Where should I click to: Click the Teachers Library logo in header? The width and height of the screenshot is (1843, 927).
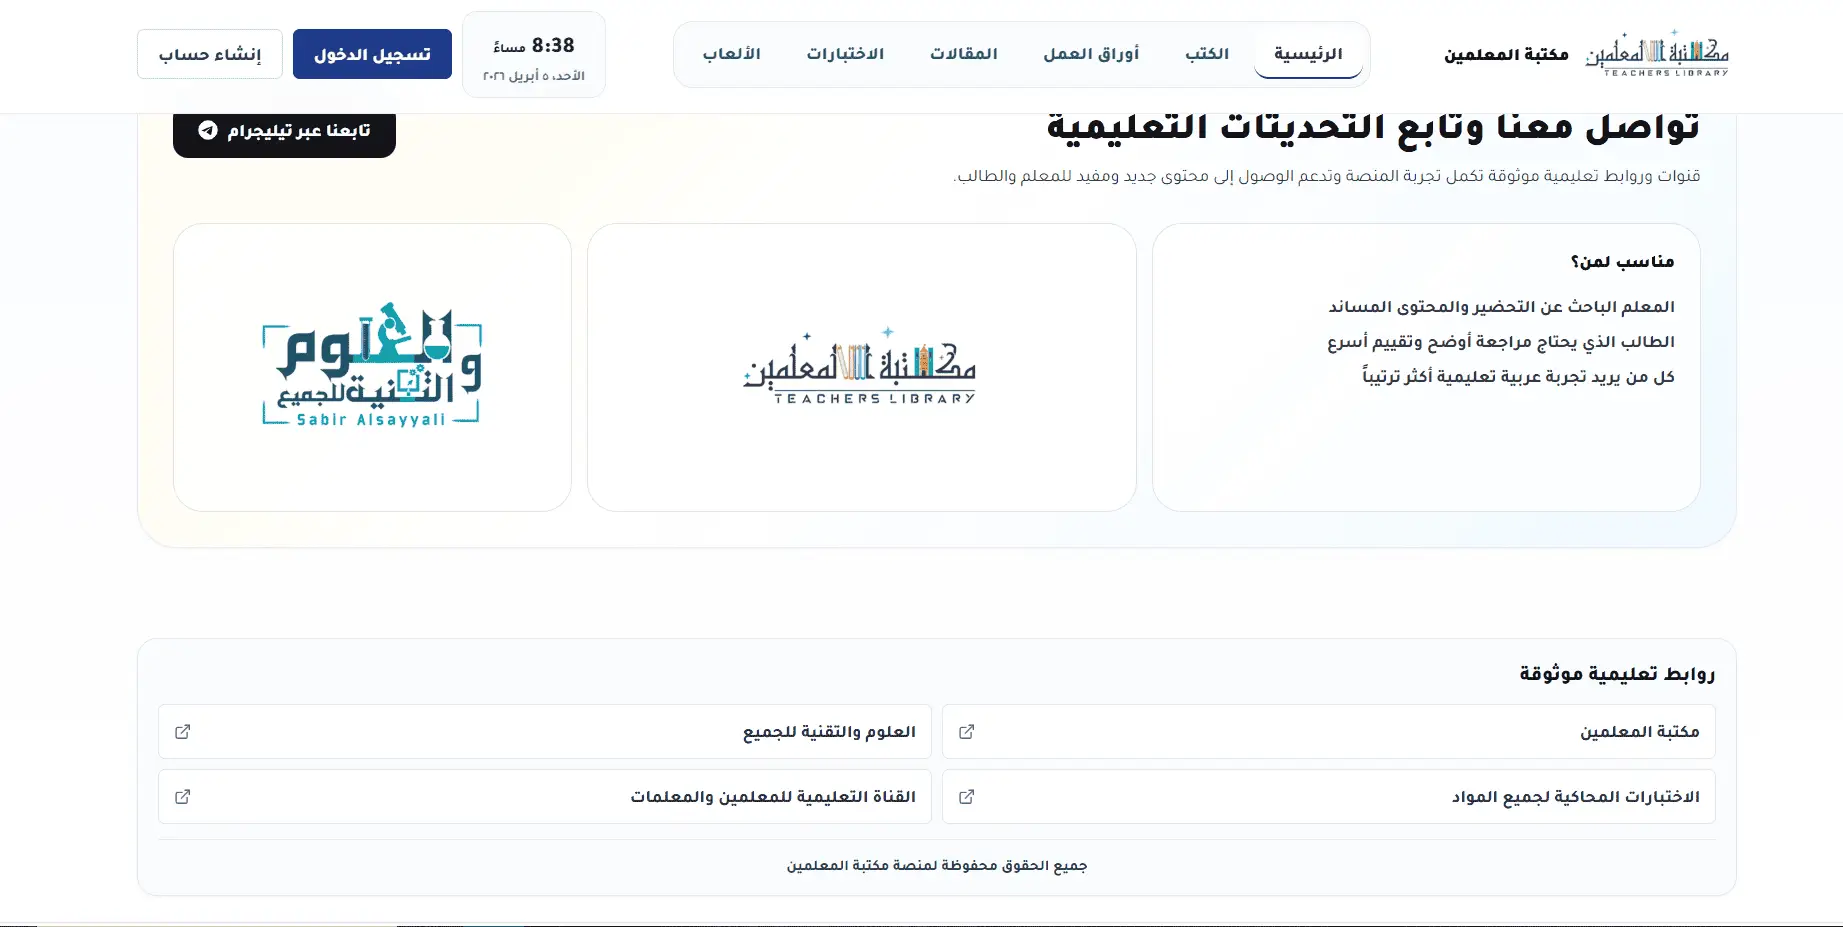[1657, 54]
